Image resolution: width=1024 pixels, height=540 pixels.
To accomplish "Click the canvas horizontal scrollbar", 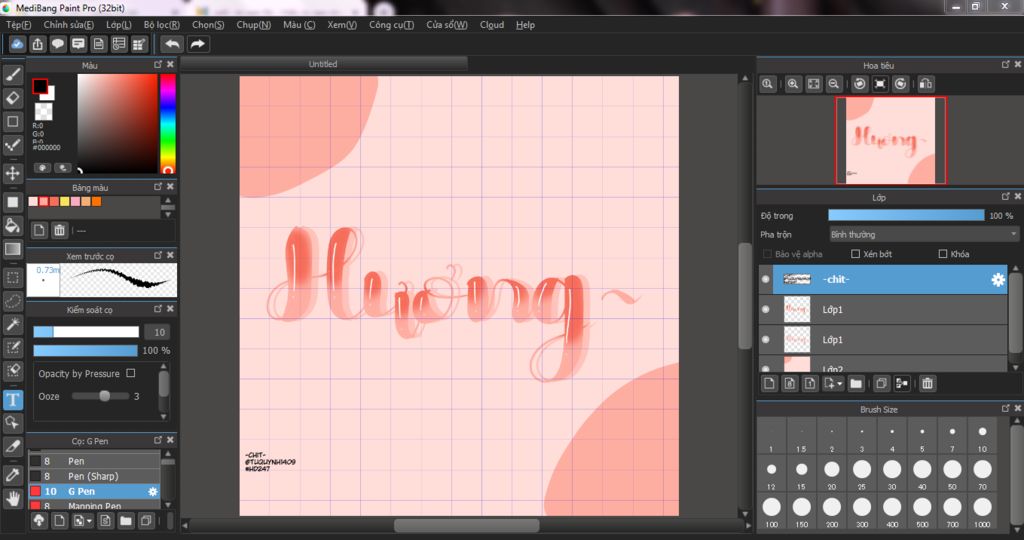I will (467, 525).
